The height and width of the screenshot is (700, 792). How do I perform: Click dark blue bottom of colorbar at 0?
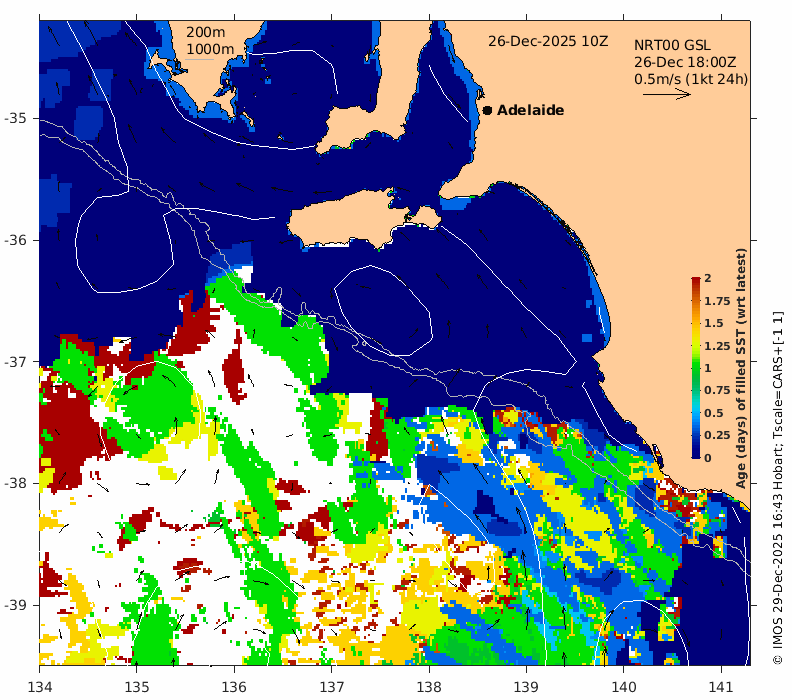[x=696, y=454]
